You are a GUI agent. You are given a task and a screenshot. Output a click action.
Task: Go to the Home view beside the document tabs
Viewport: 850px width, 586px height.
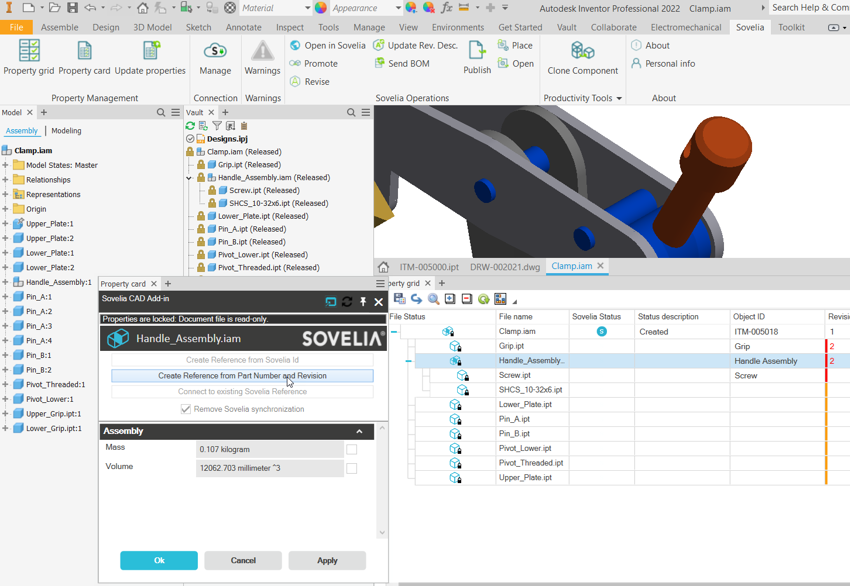tap(383, 267)
